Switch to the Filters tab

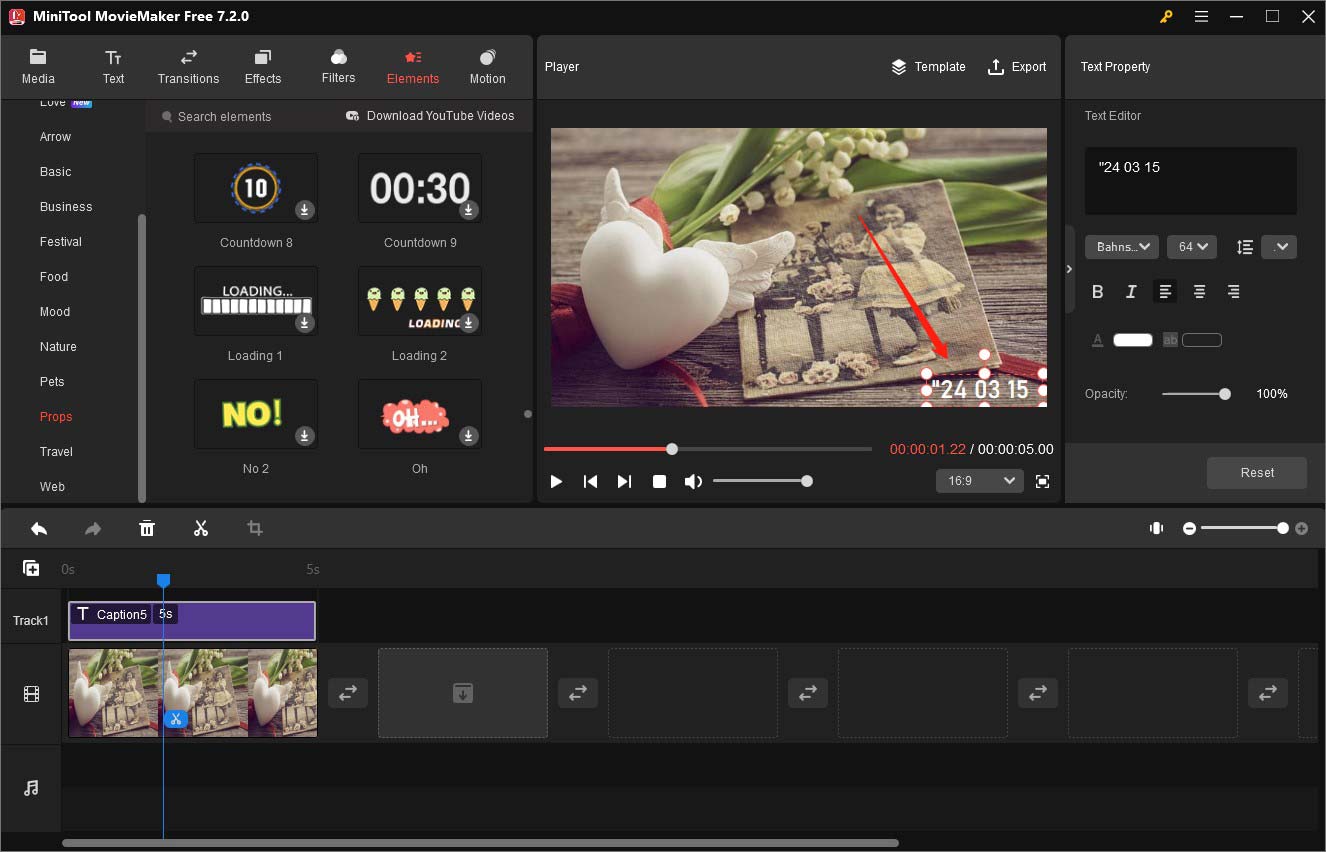[x=338, y=66]
